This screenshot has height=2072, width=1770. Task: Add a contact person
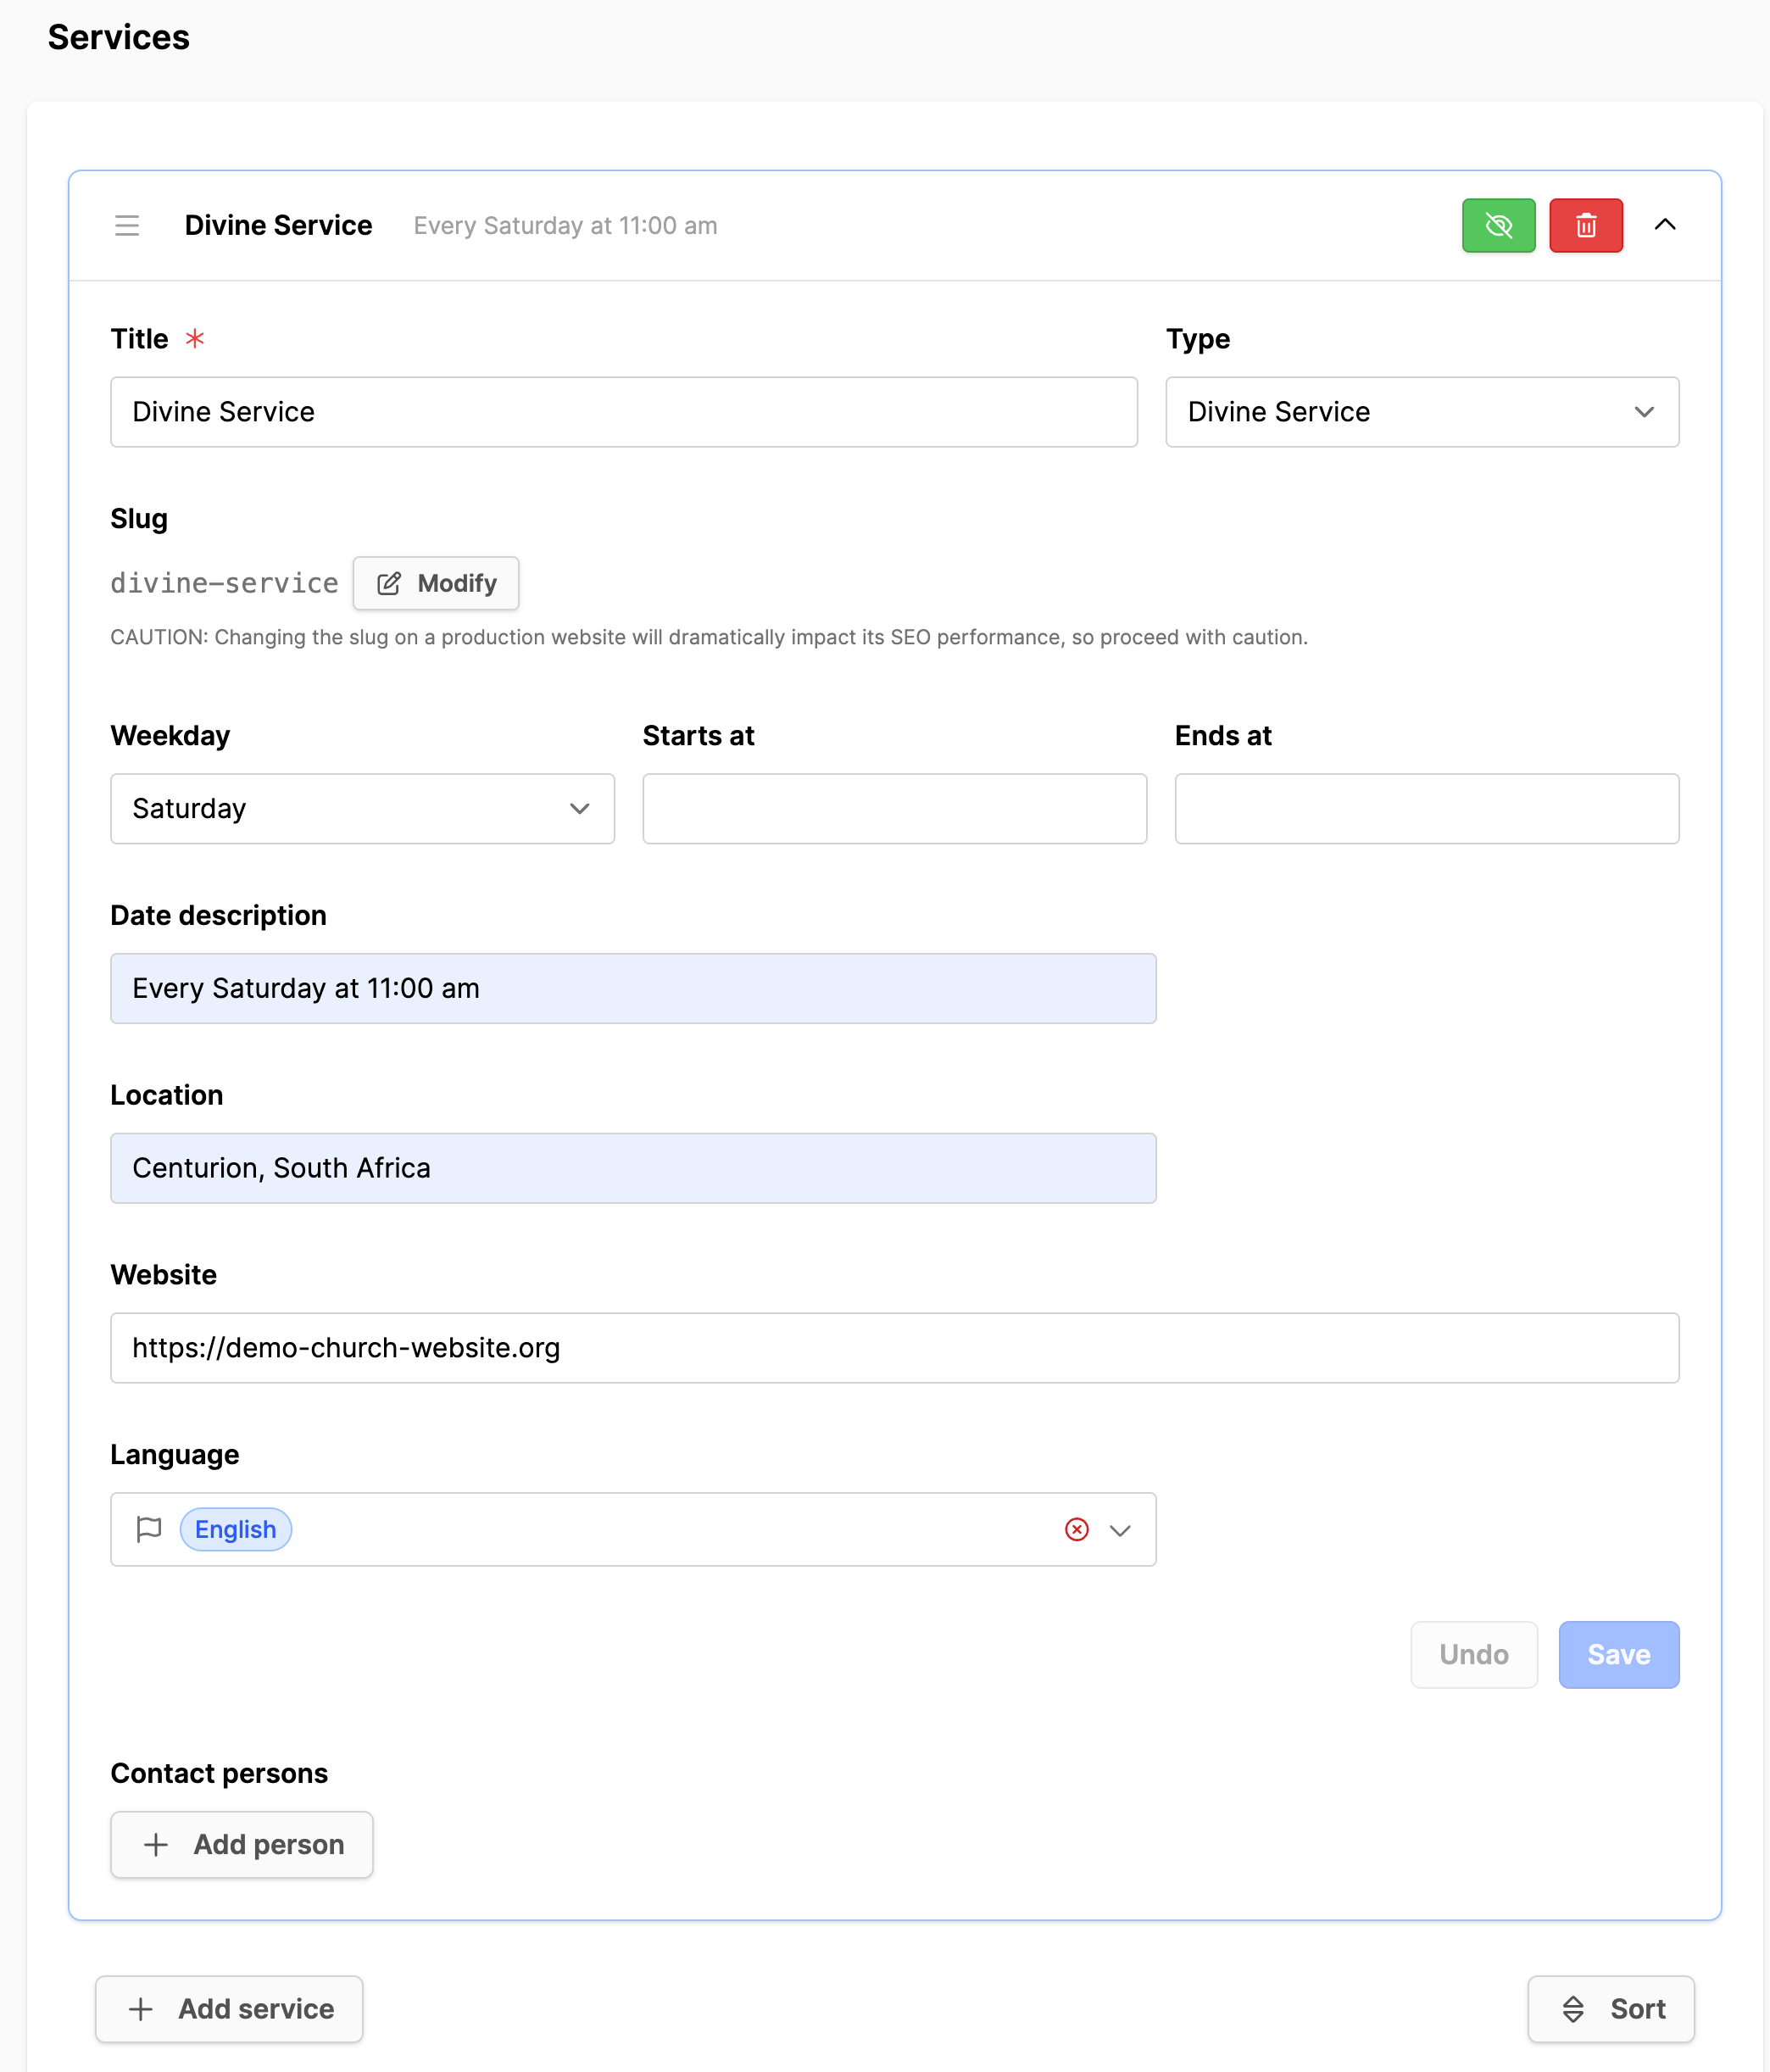point(242,1844)
